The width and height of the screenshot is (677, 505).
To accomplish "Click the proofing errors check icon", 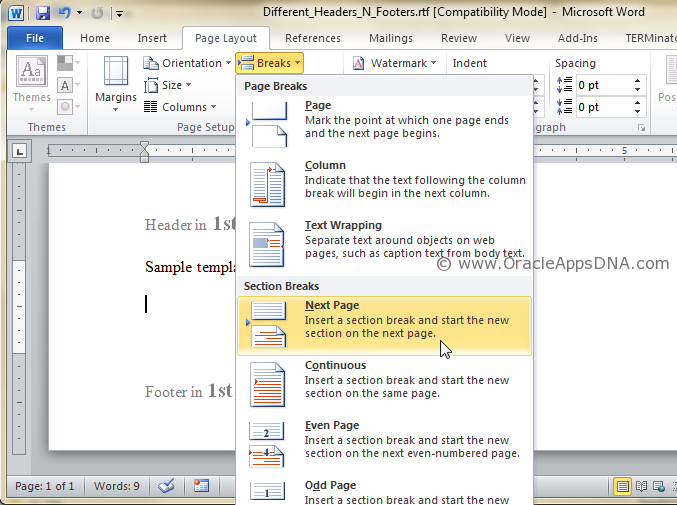I will pyautogui.click(x=166, y=486).
